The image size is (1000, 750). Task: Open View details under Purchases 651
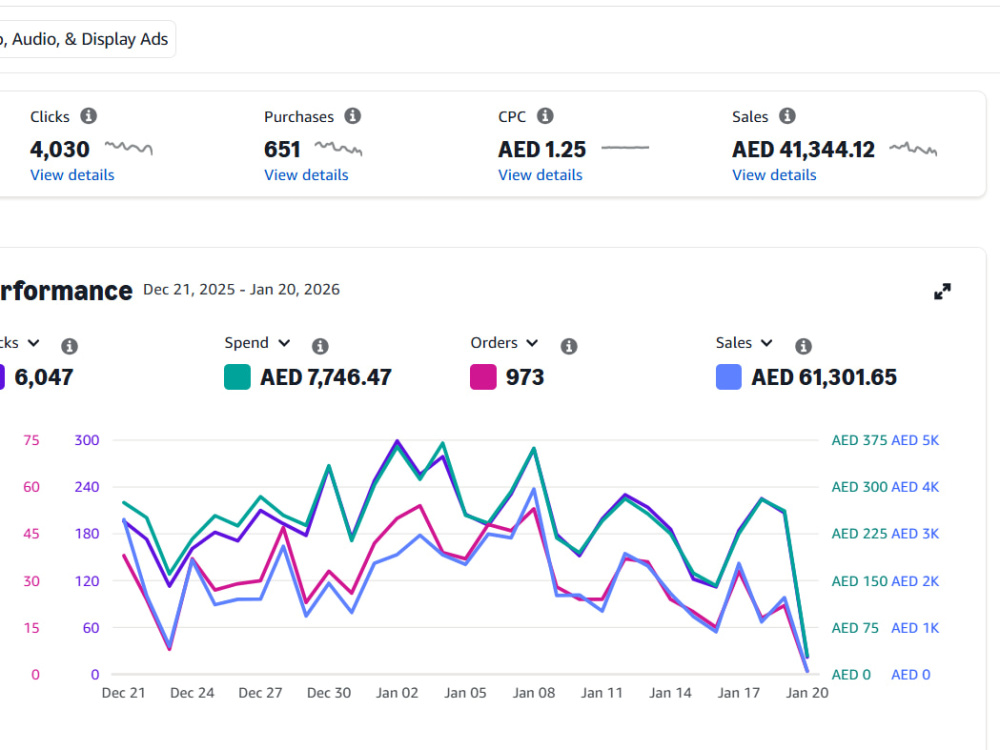click(x=306, y=175)
